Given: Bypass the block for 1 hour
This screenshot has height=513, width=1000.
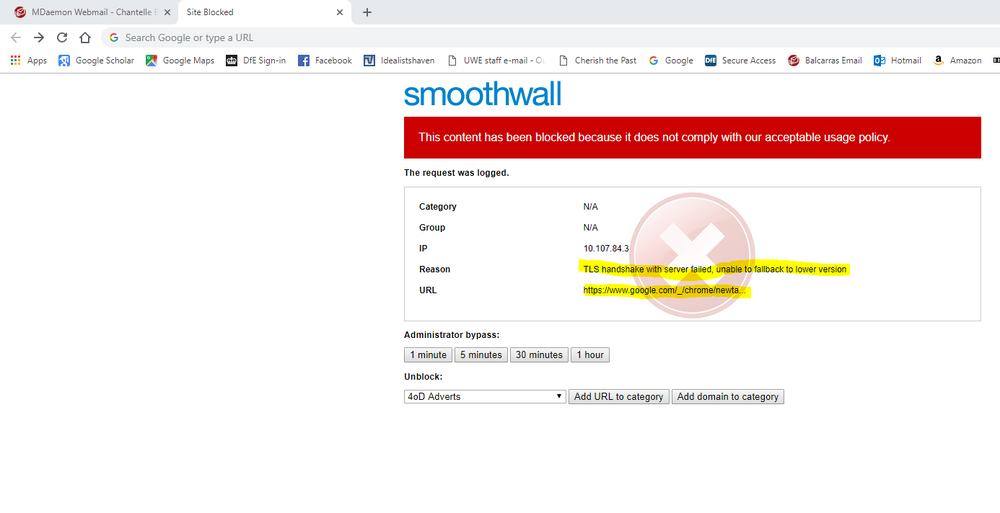Looking at the screenshot, I should pyautogui.click(x=590, y=355).
